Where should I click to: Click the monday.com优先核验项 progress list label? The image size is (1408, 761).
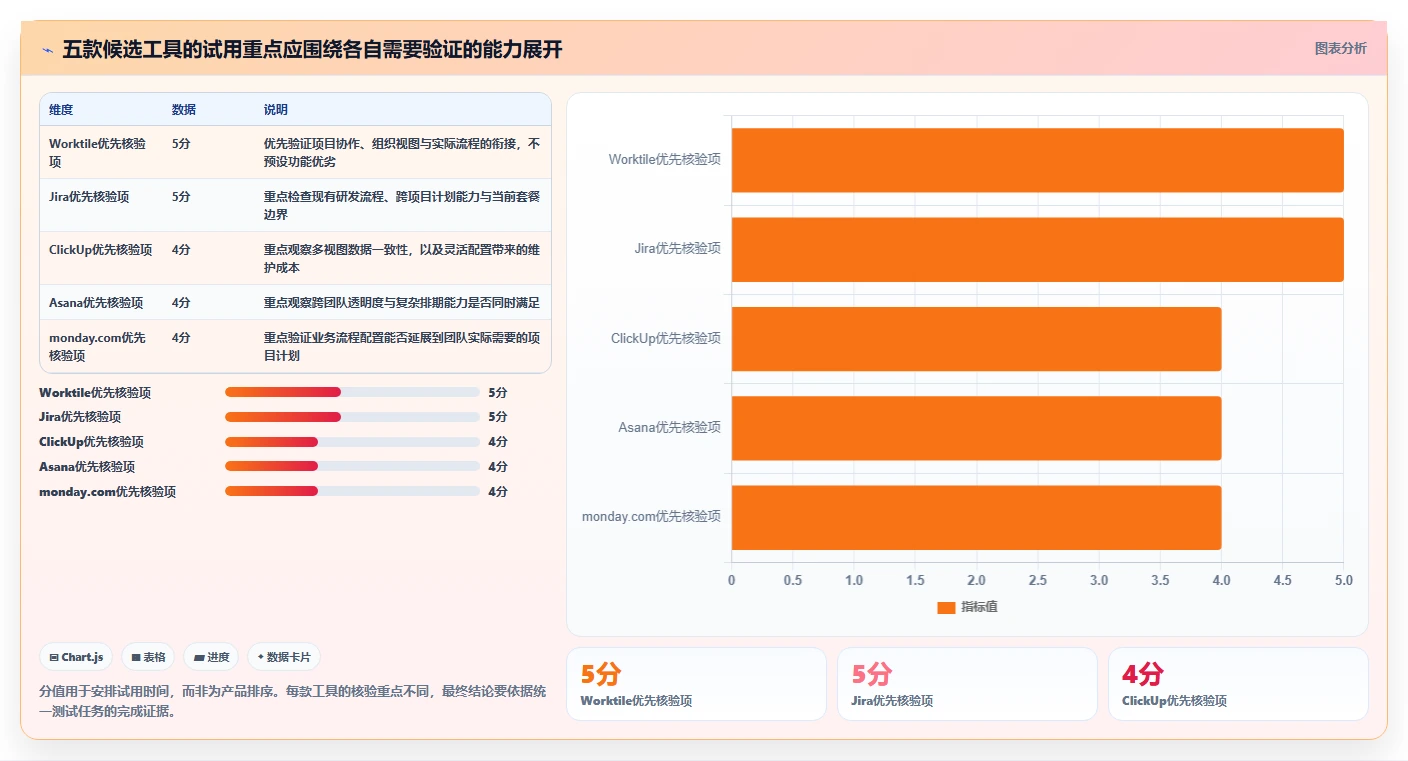pyautogui.click(x=107, y=491)
